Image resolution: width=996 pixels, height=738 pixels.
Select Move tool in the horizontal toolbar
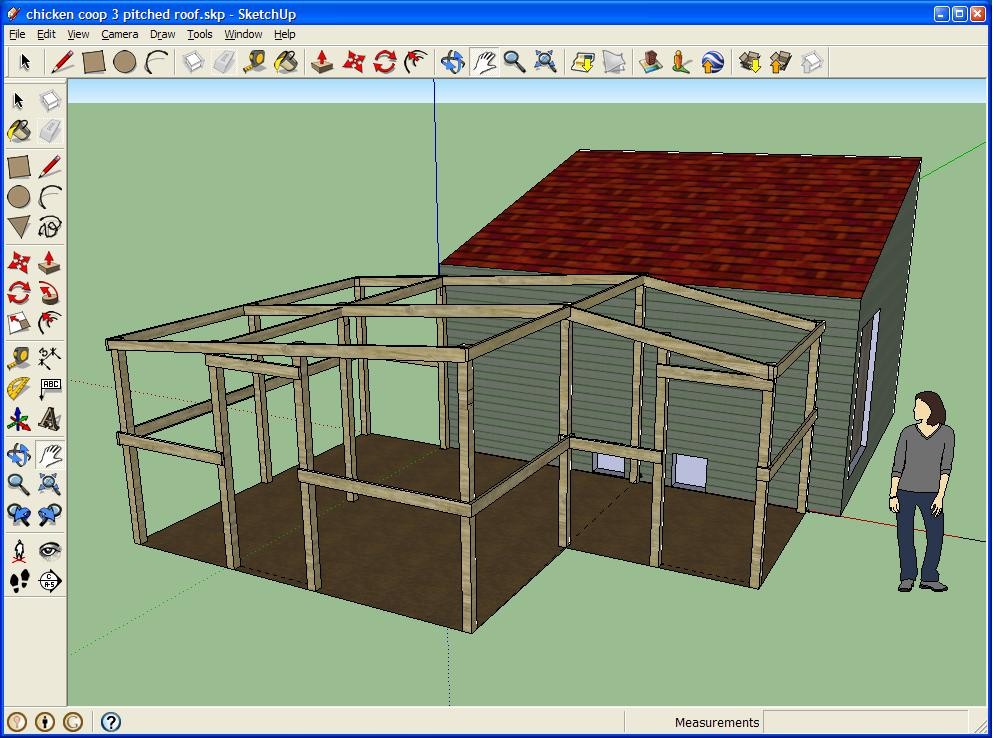tap(354, 62)
